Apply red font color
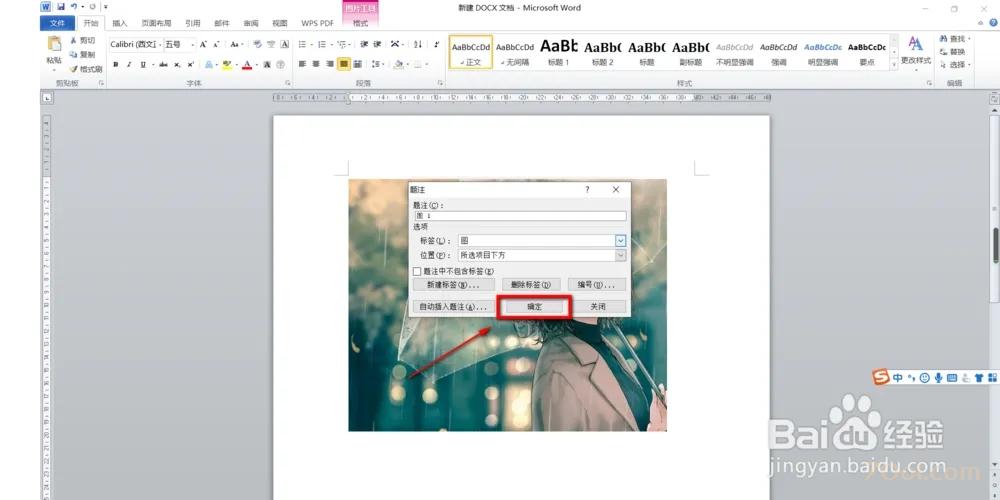 (247, 64)
